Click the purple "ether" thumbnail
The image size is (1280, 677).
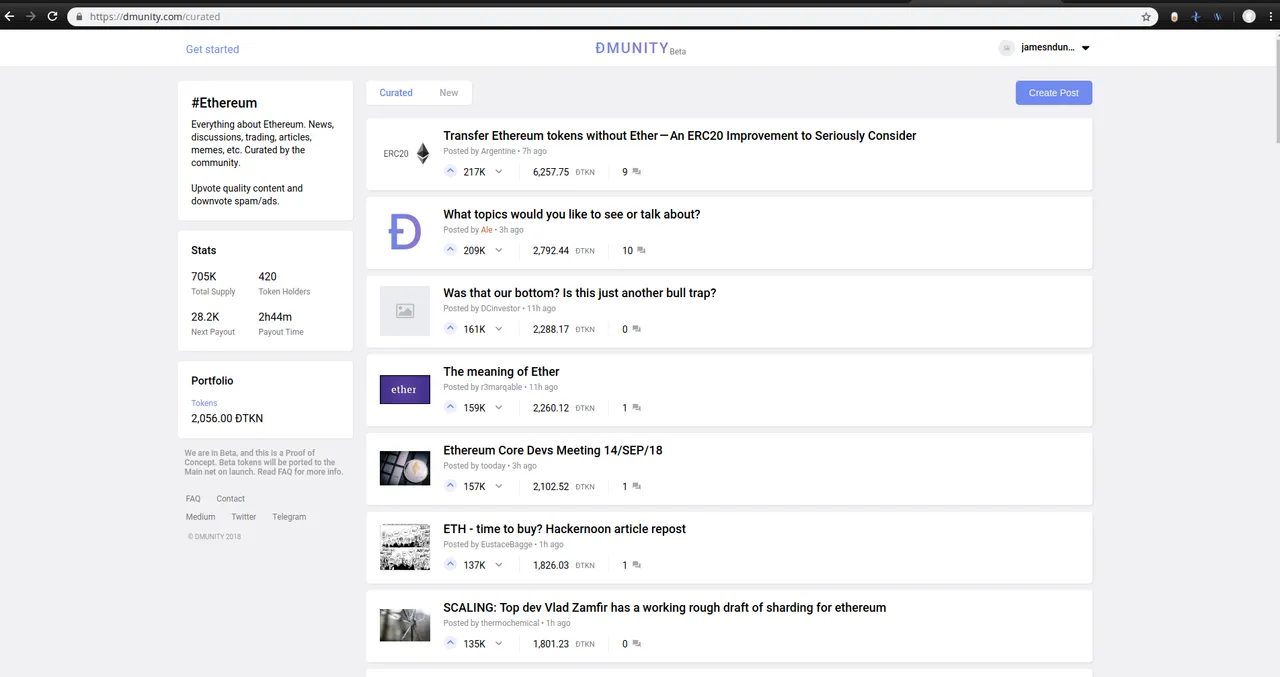pyautogui.click(x=405, y=390)
